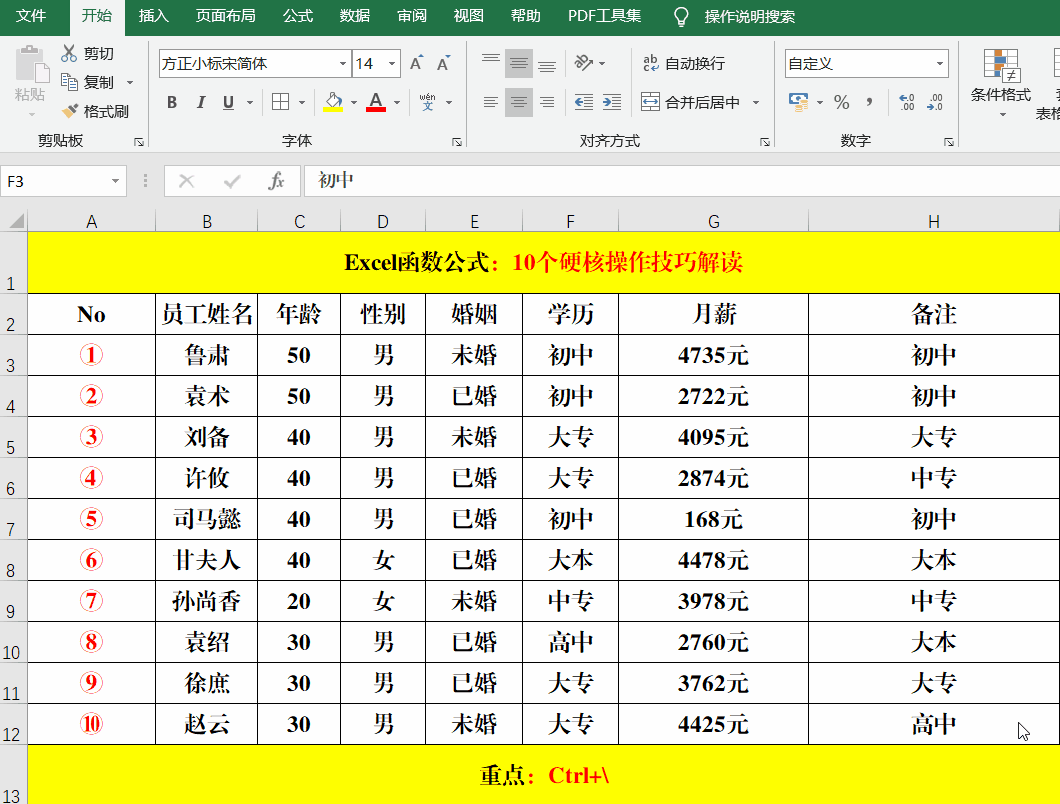Open the 自定义 number format dropdown

point(937,63)
